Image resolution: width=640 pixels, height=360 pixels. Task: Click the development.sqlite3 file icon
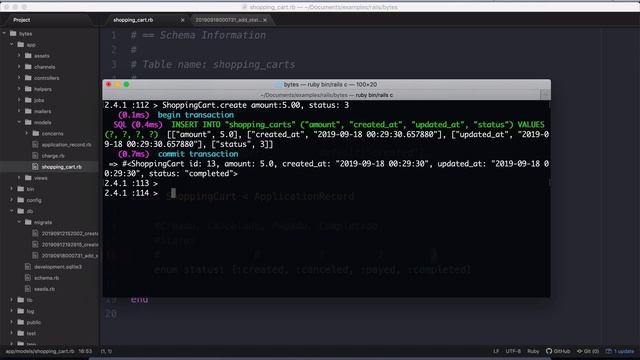[x=28, y=267]
